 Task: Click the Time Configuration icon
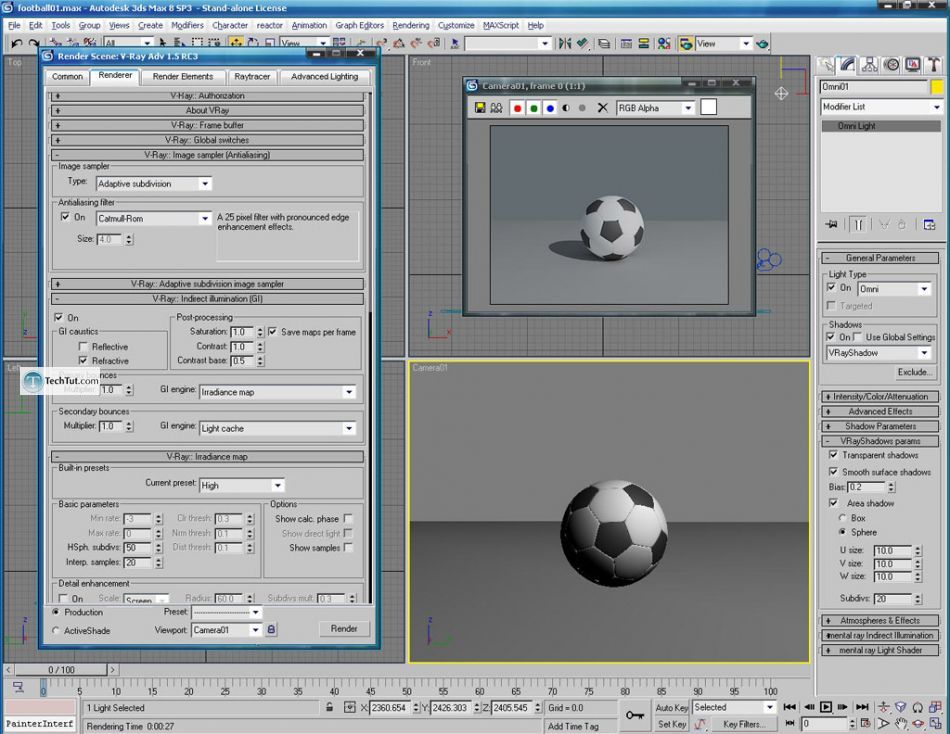(x=865, y=723)
